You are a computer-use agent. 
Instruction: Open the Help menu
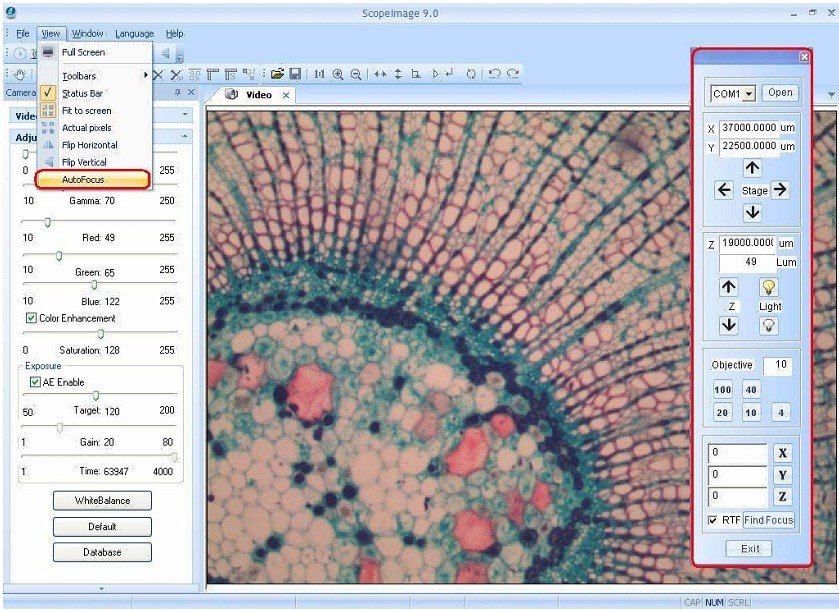(174, 34)
